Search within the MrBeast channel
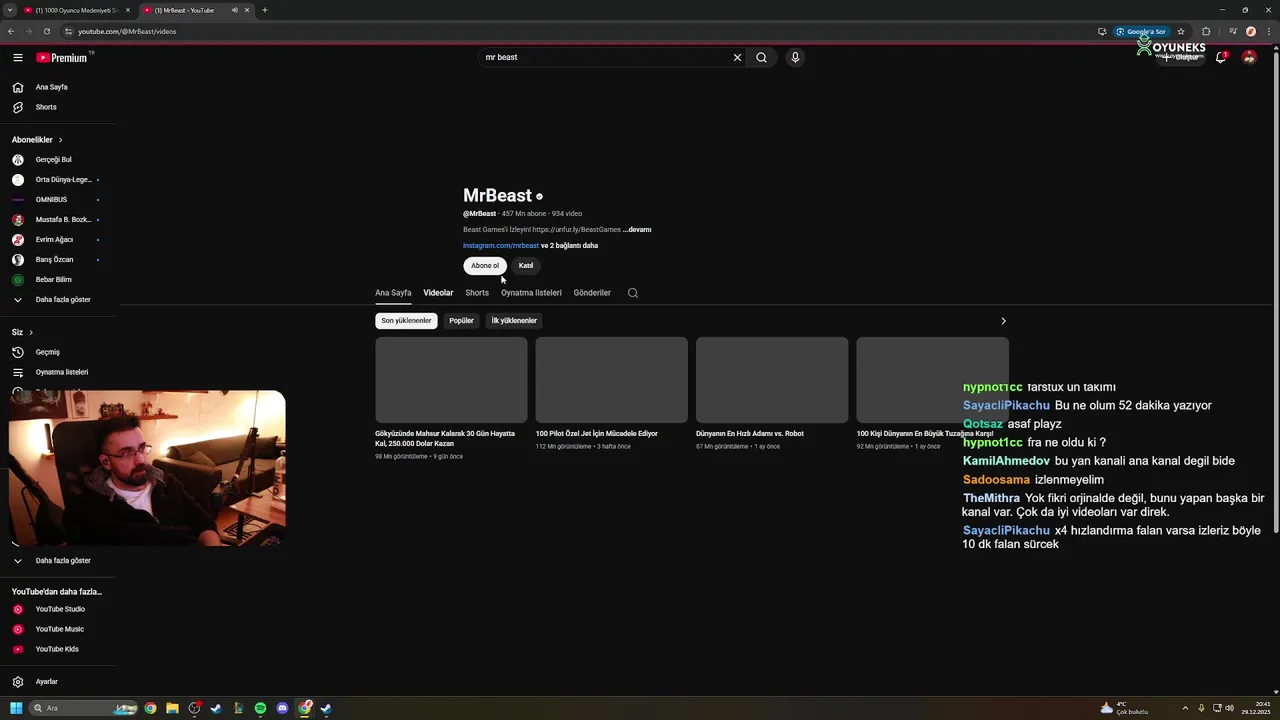Viewport: 1280px width, 720px height. click(x=632, y=293)
